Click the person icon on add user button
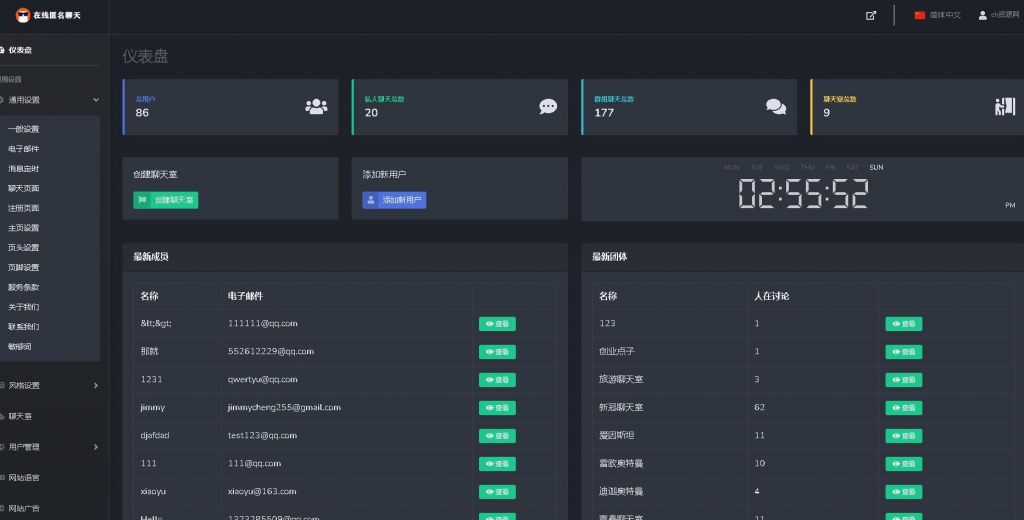 (371, 200)
